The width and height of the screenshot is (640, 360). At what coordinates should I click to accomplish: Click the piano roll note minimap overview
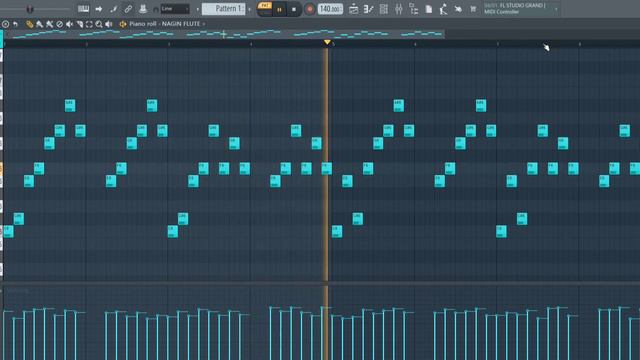(x=224, y=34)
